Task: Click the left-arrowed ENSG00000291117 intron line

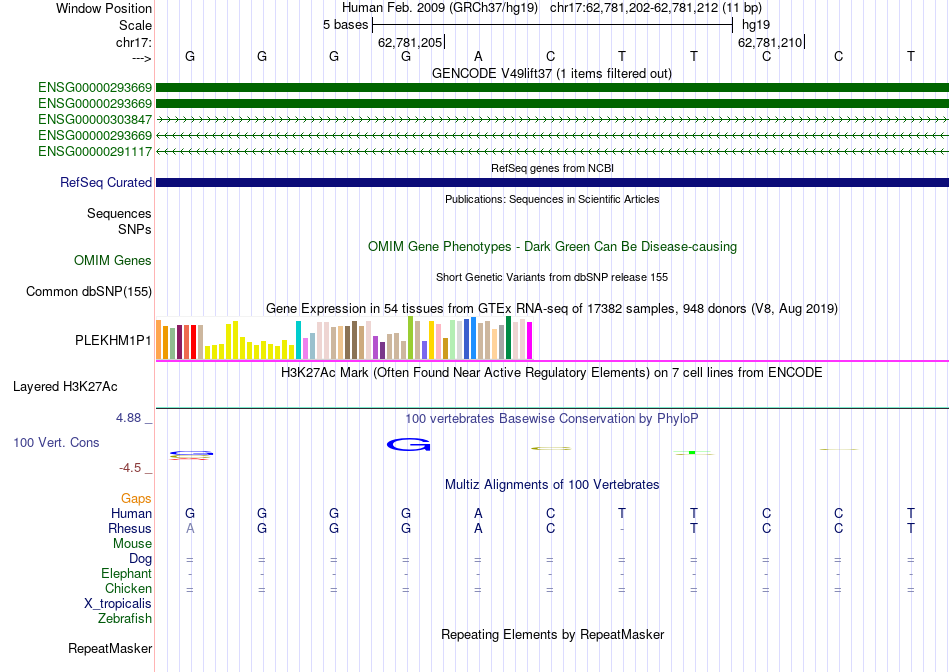Action: 552,151
